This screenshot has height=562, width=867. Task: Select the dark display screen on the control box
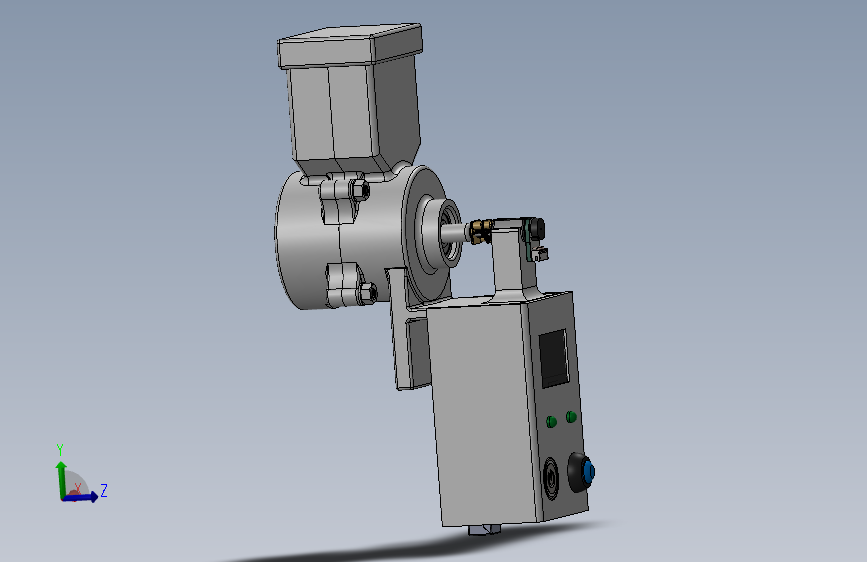tap(553, 358)
